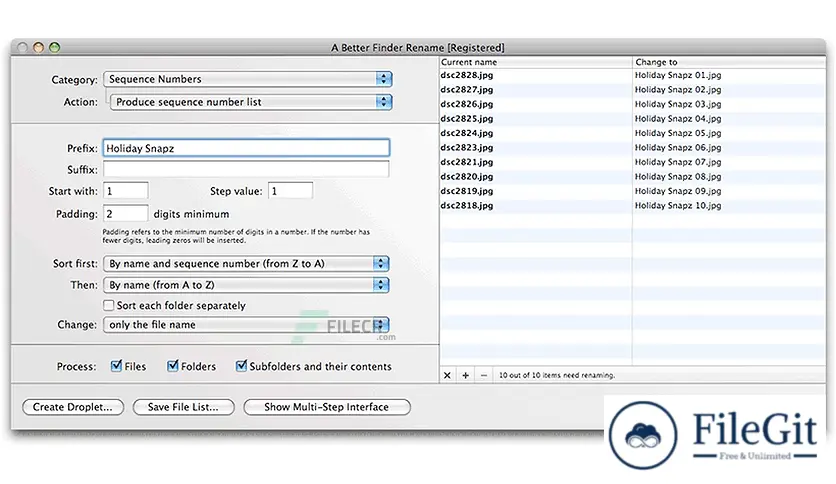Click into the empty Suffix field

coord(246,170)
